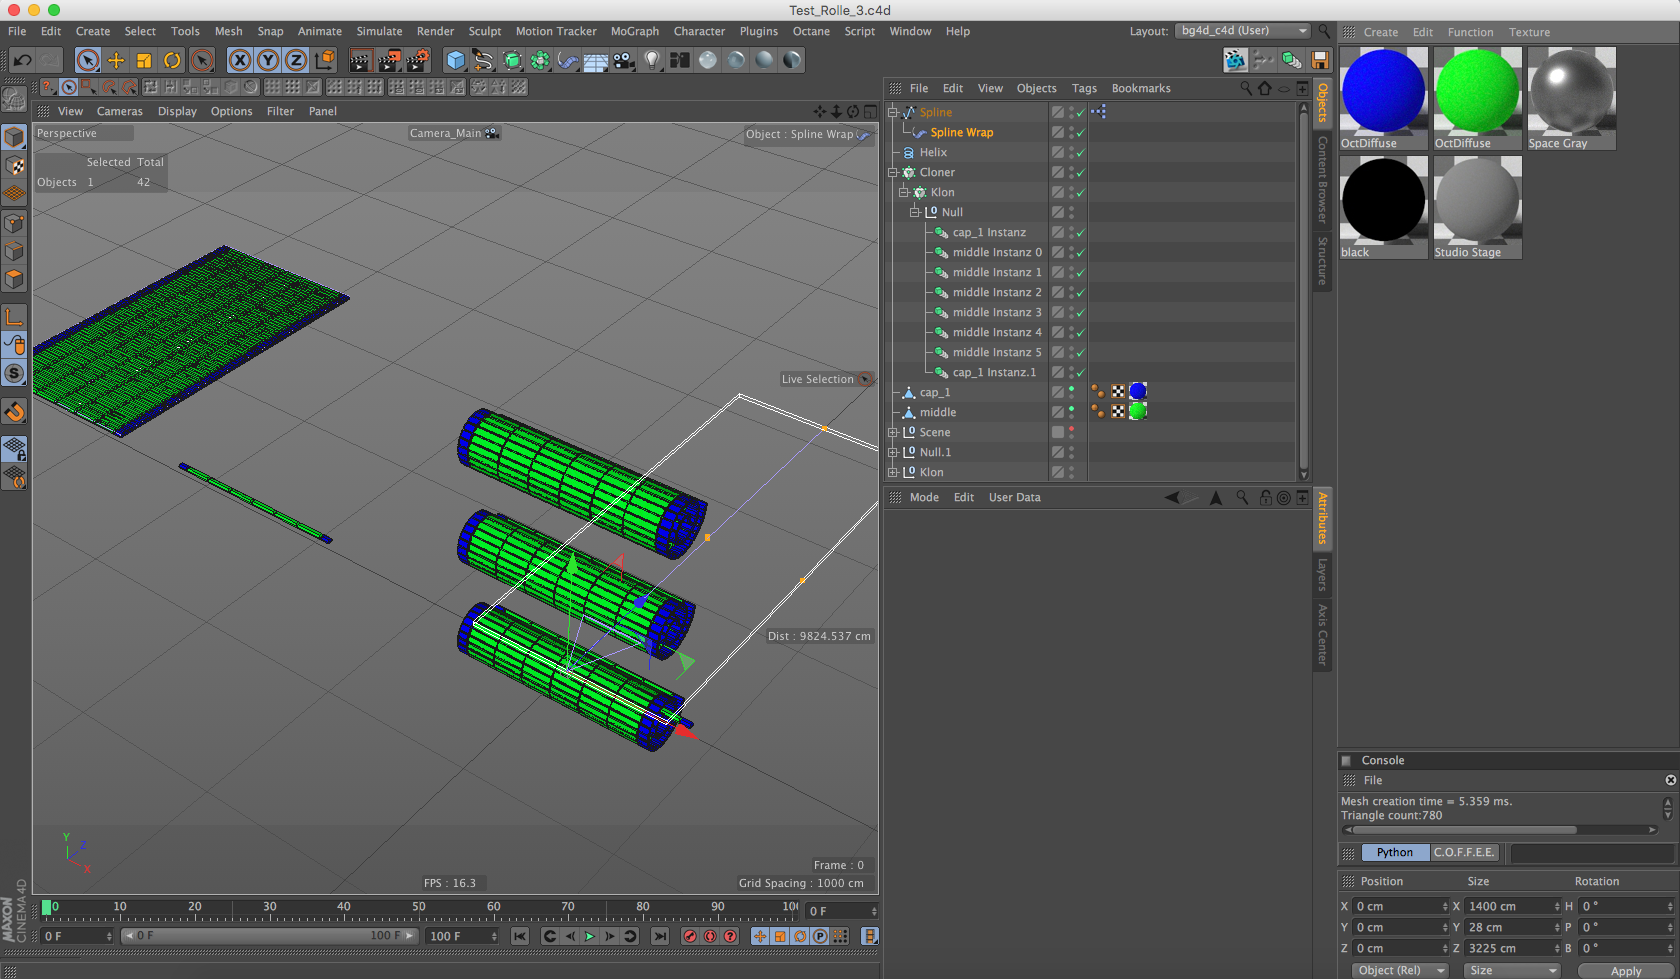Click the Record Active Objects button
This screenshot has width=1680, height=979.
(x=689, y=936)
